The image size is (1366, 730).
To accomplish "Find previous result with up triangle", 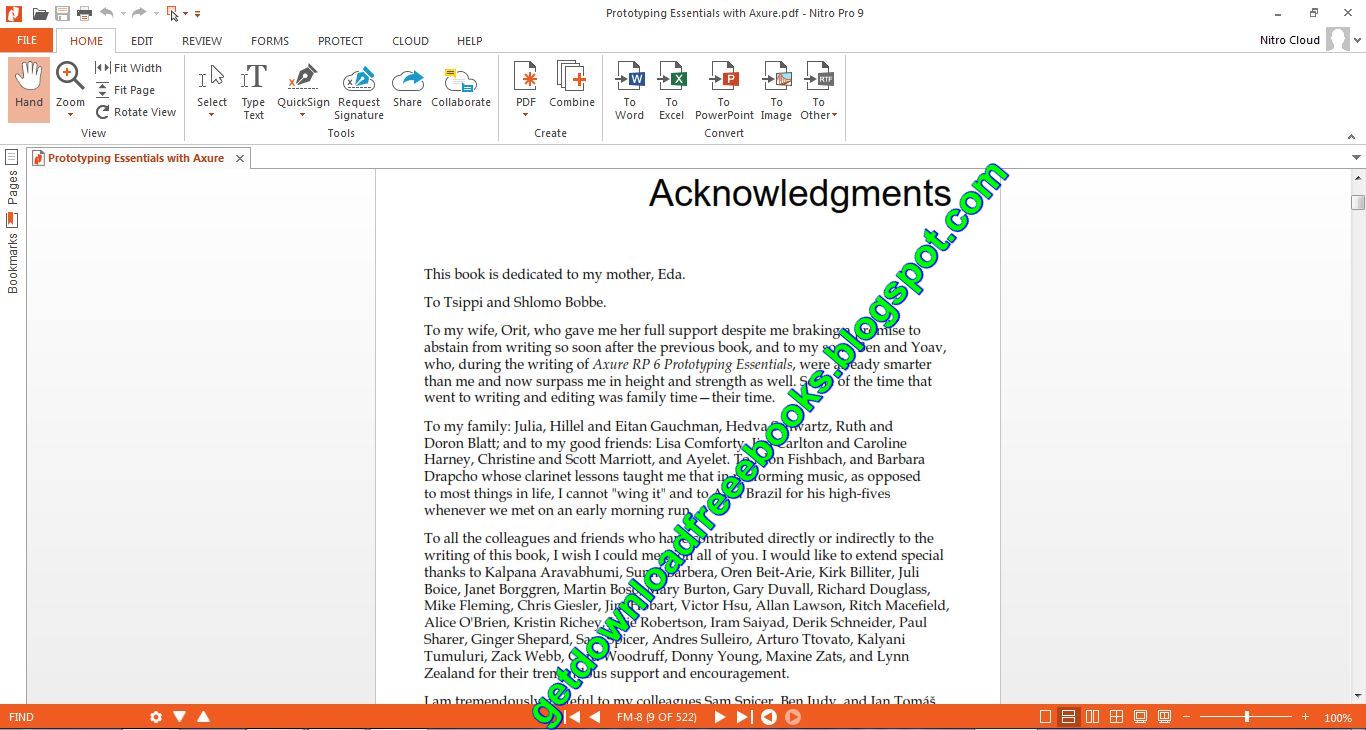I will coord(204,717).
